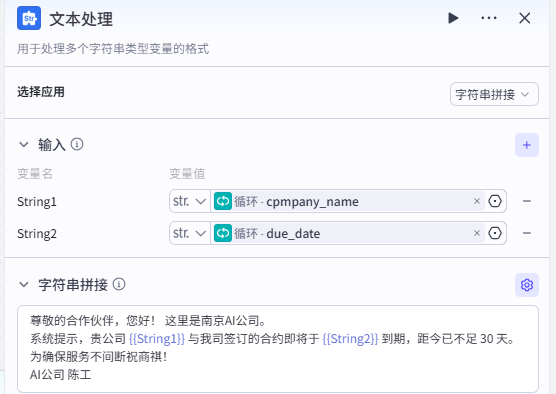Open the three-dots more options menu

489,18
